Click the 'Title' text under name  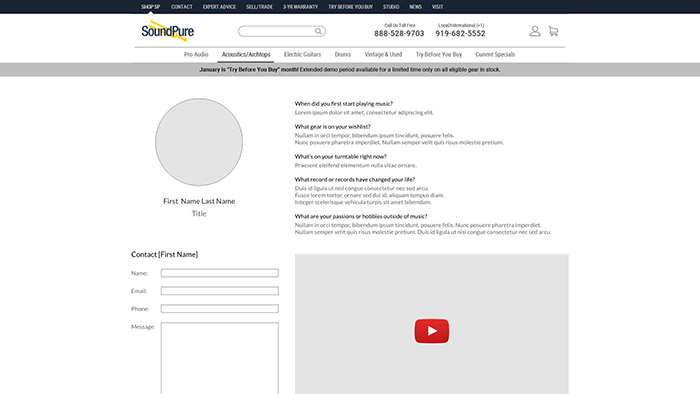tap(199, 214)
